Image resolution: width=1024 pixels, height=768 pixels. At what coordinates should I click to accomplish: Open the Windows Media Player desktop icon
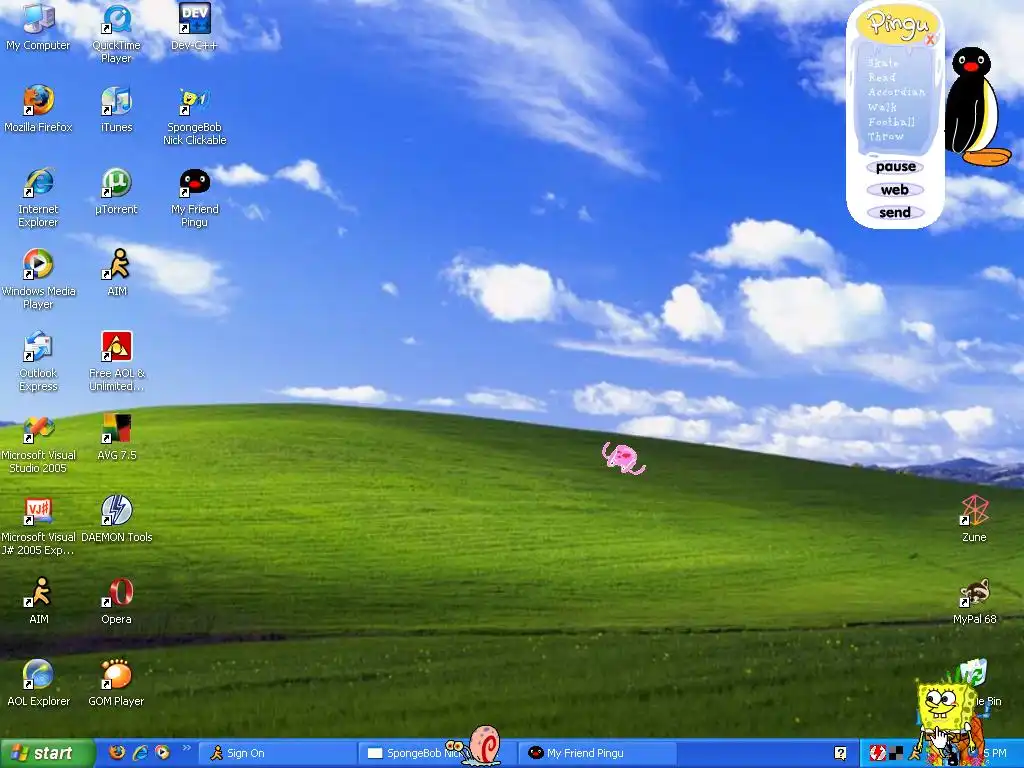38,279
